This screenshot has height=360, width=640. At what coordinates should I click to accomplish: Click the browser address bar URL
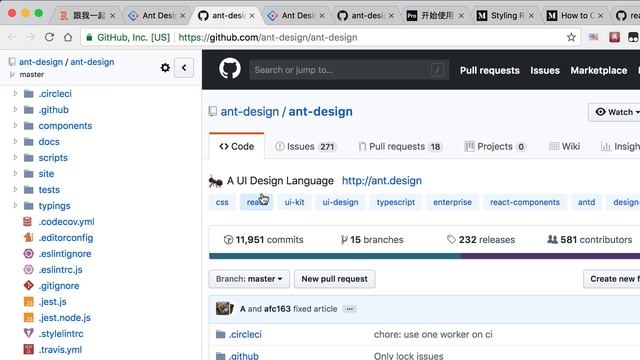click(268, 37)
